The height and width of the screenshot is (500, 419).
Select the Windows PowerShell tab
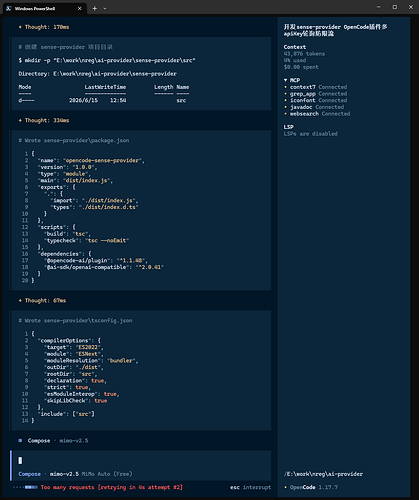(x=45, y=9)
